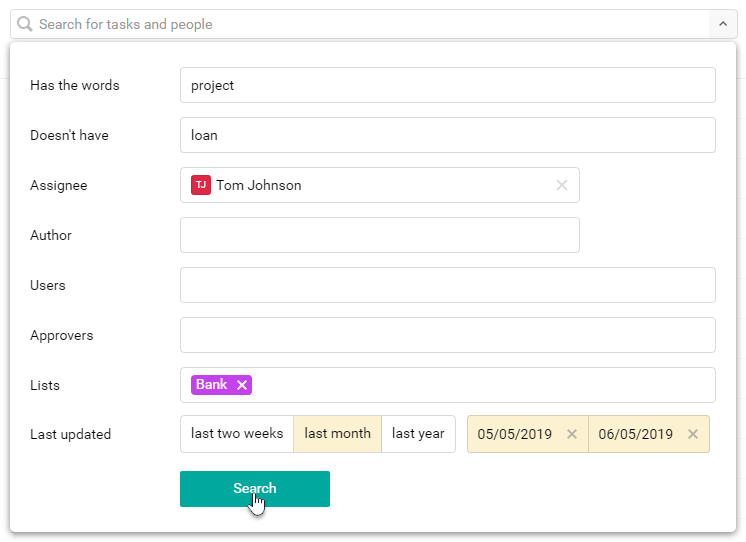The image size is (746, 542).
Task: Select the last year filter
Action: [x=418, y=434]
